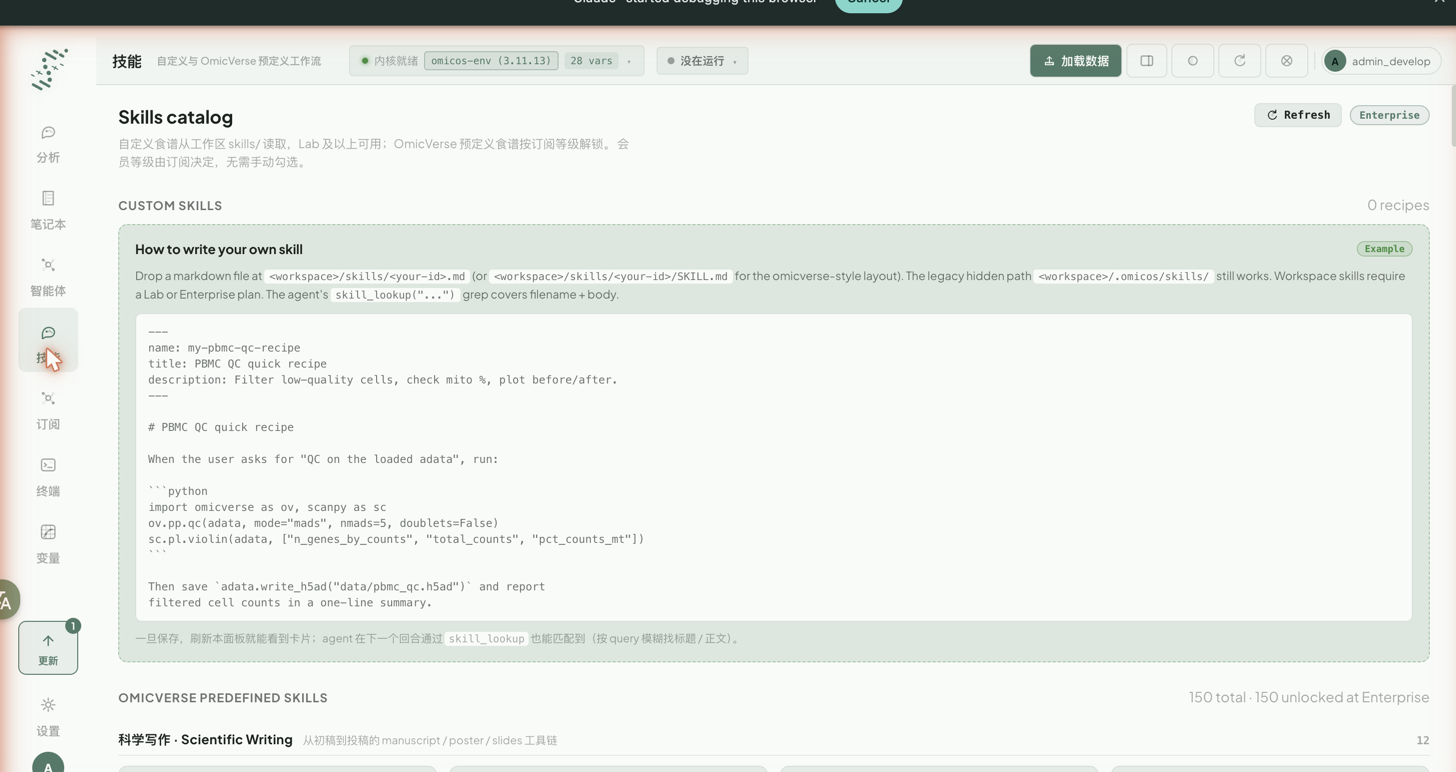
Task: Click the 科学写作 · Scientific Writing category heading
Action: click(205, 740)
